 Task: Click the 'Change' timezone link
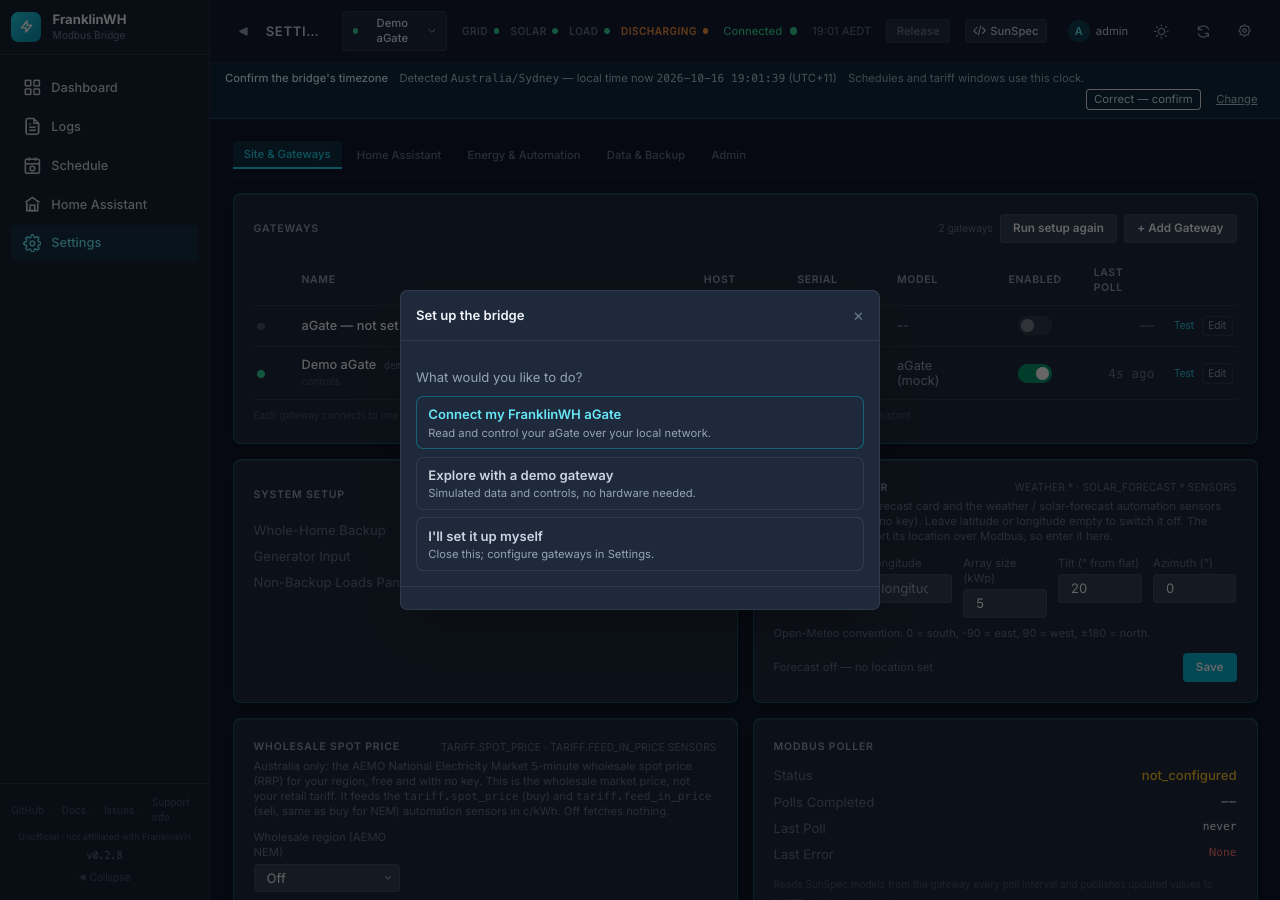click(x=1237, y=99)
